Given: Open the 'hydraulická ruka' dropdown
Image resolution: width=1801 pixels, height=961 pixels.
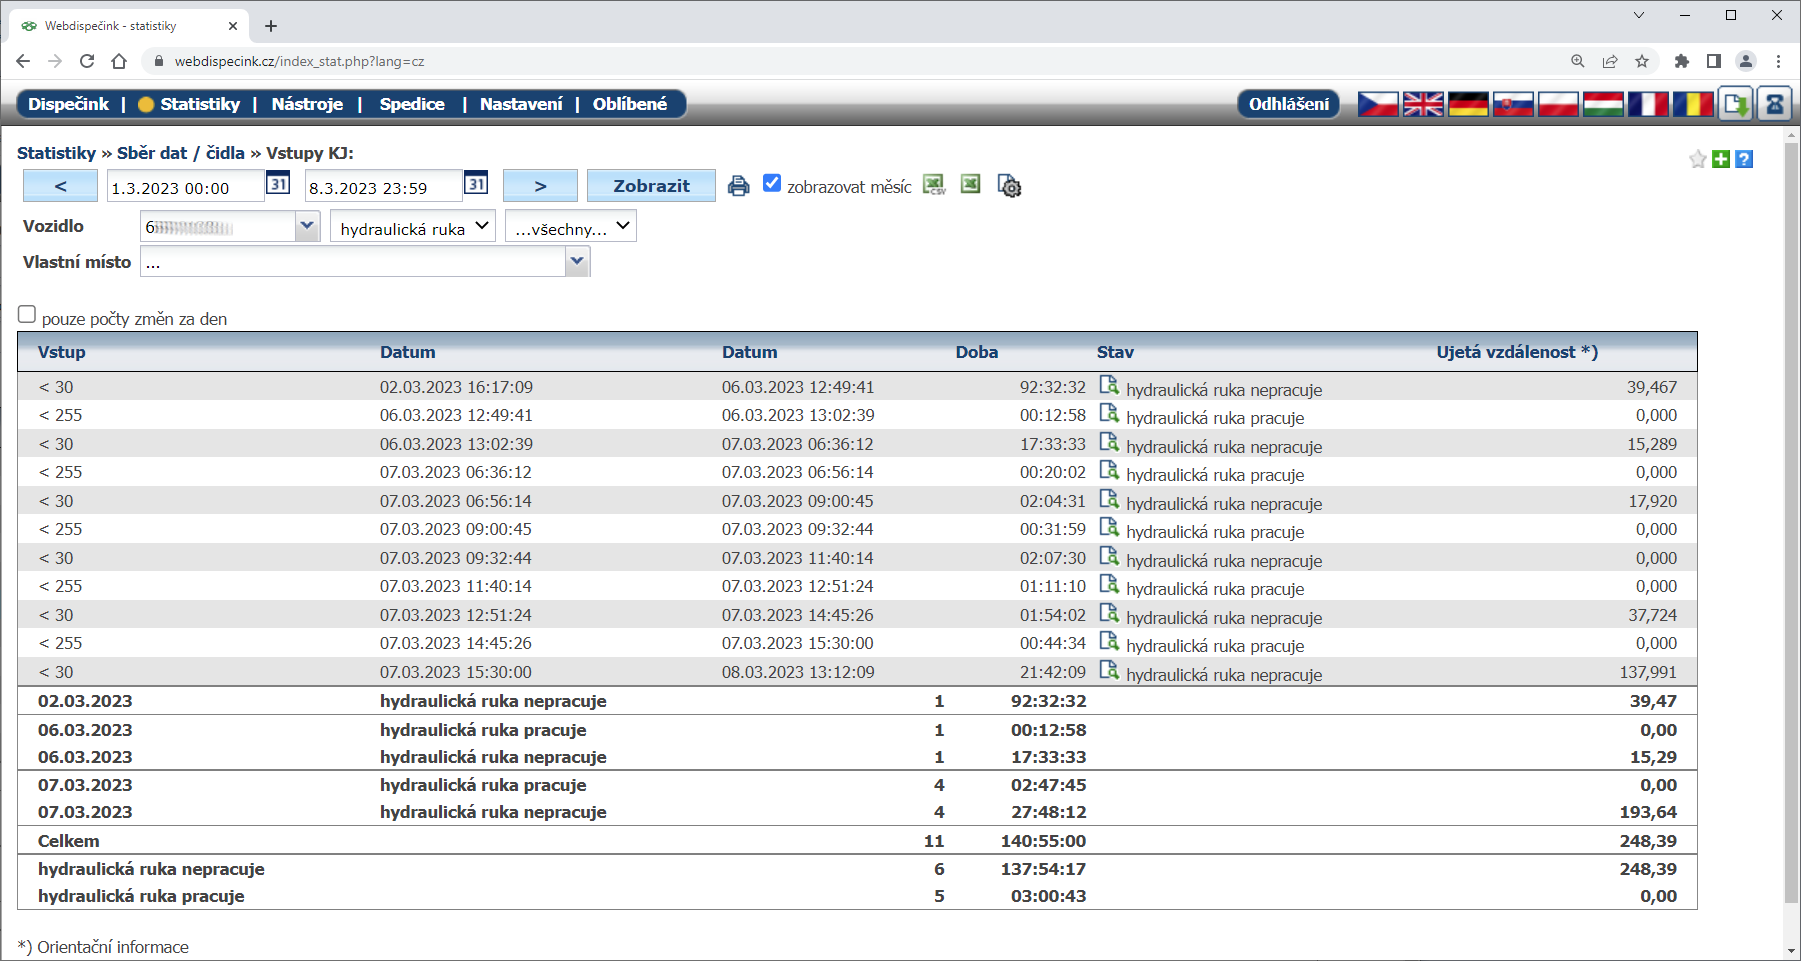Looking at the screenshot, I should (x=413, y=227).
